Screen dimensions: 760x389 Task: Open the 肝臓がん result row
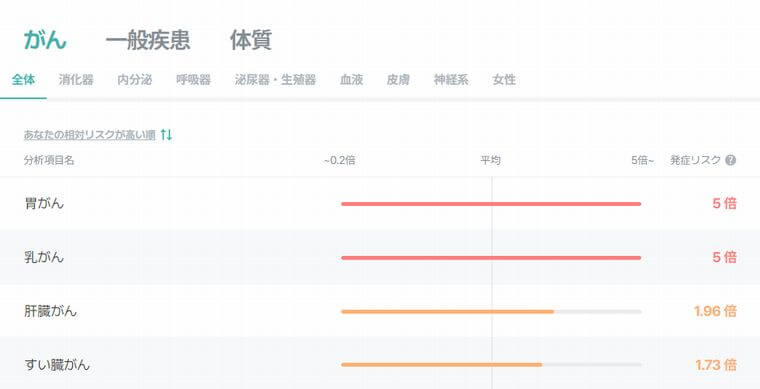[x=380, y=311]
